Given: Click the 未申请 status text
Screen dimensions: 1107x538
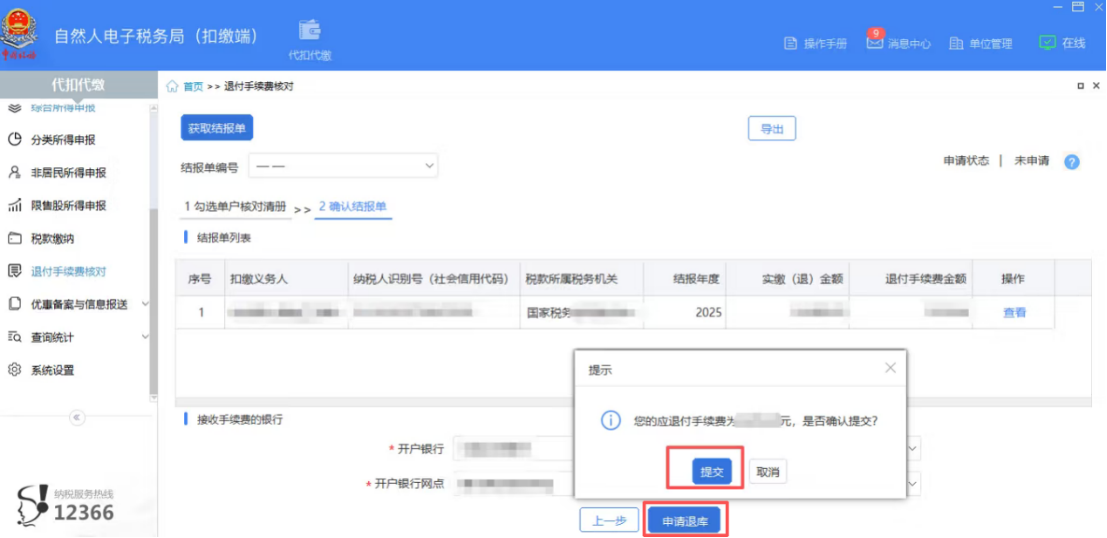Looking at the screenshot, I should click(1031, 160).
